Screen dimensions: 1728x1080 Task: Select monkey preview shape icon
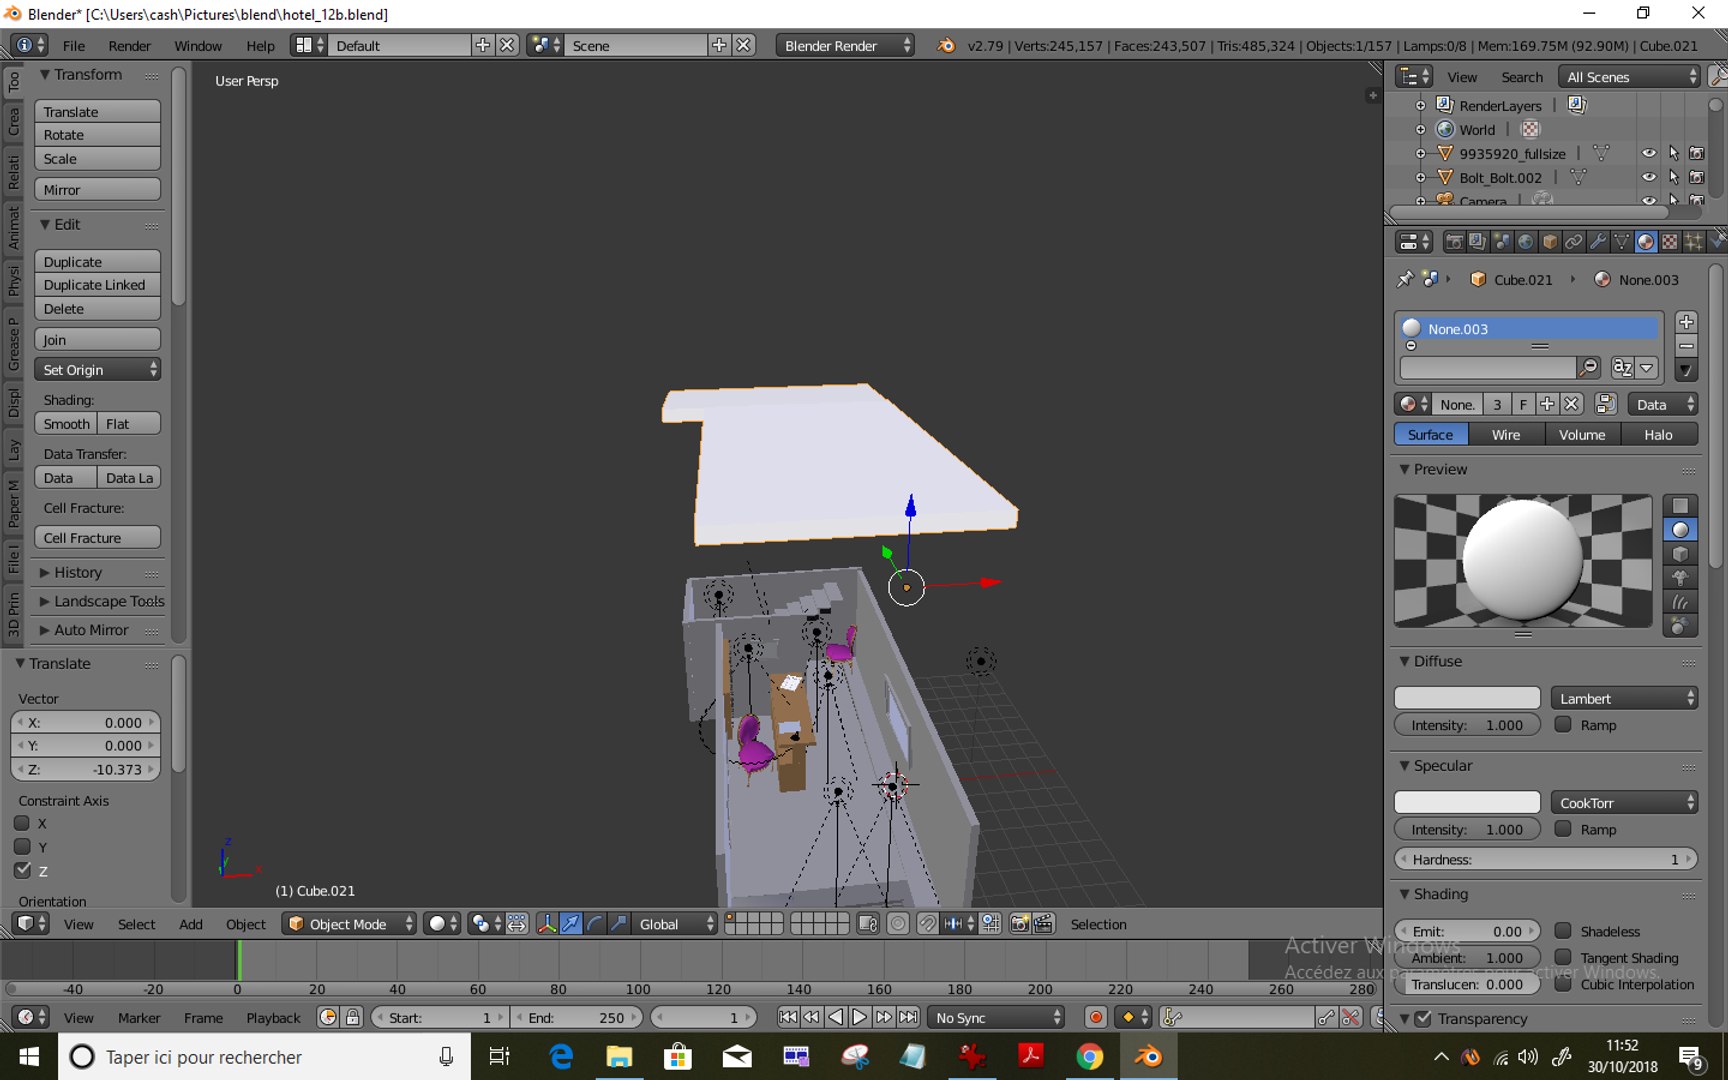(x=1680, y=578)
